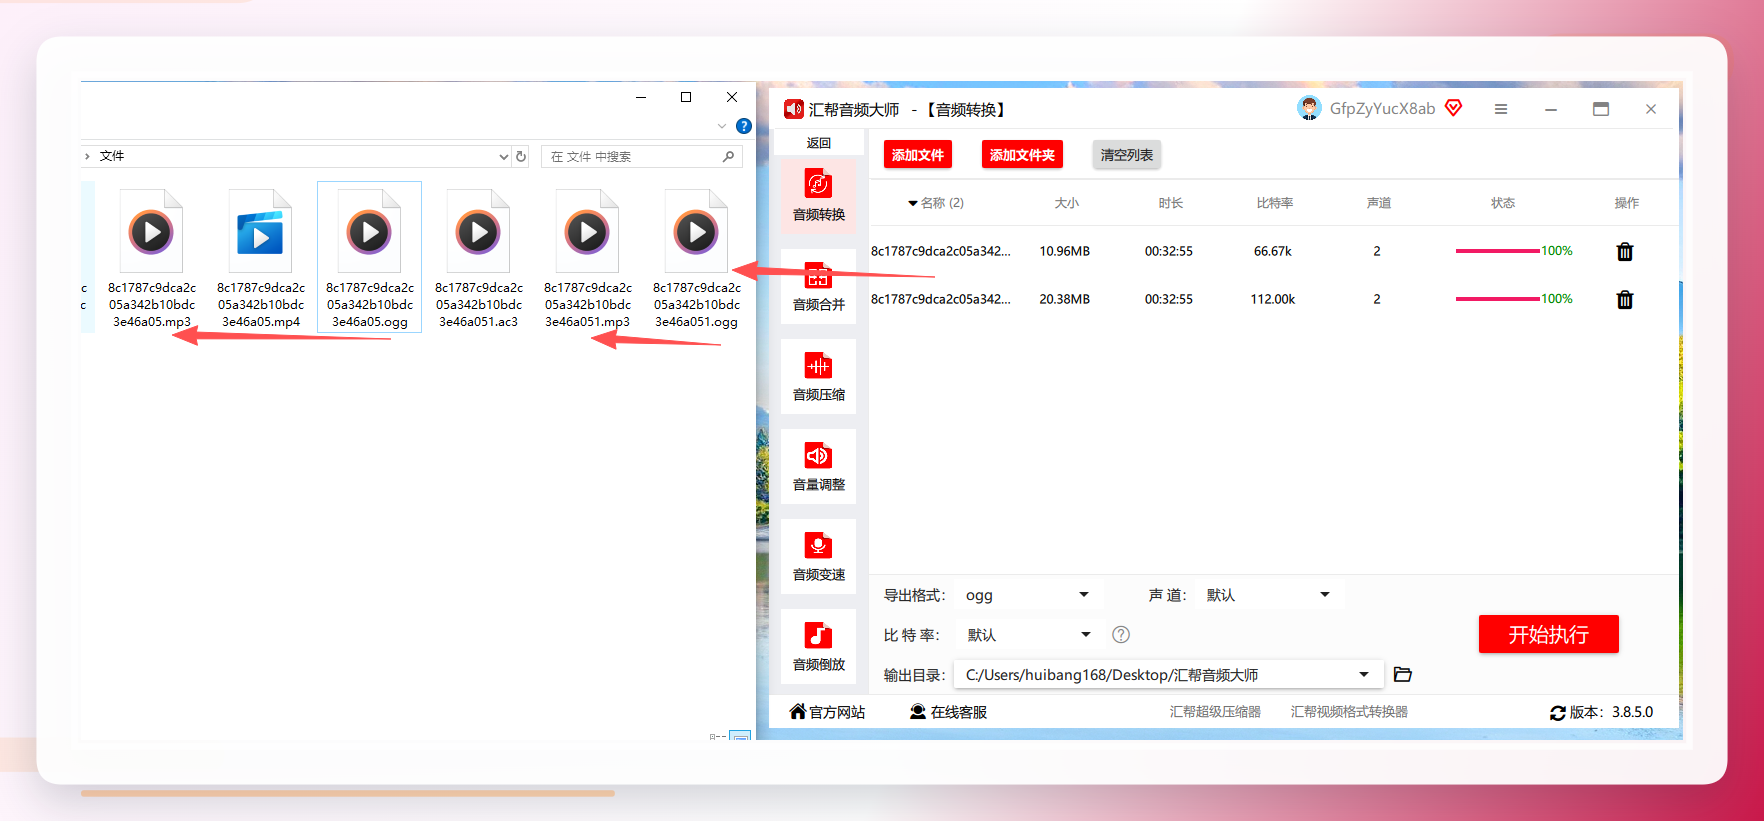Choose the 音频倒放 reverse tool
Screen dimensions: 1764x821
(x=818, y=646)
